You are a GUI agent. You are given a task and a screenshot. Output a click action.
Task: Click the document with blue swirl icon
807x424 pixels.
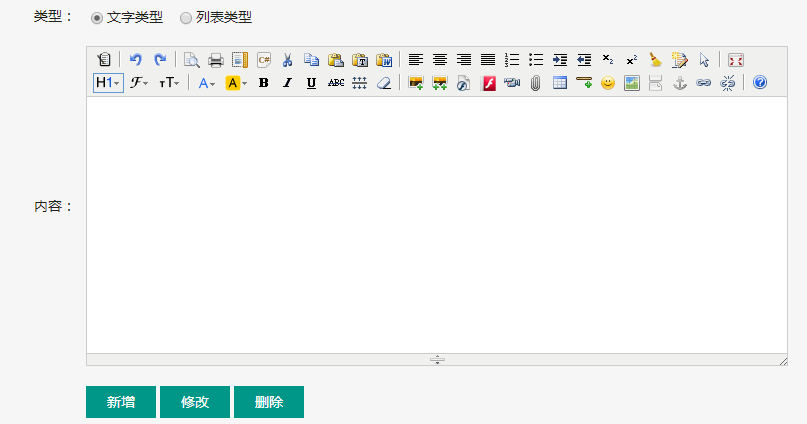pyautogui.click(x=464, y=82)
